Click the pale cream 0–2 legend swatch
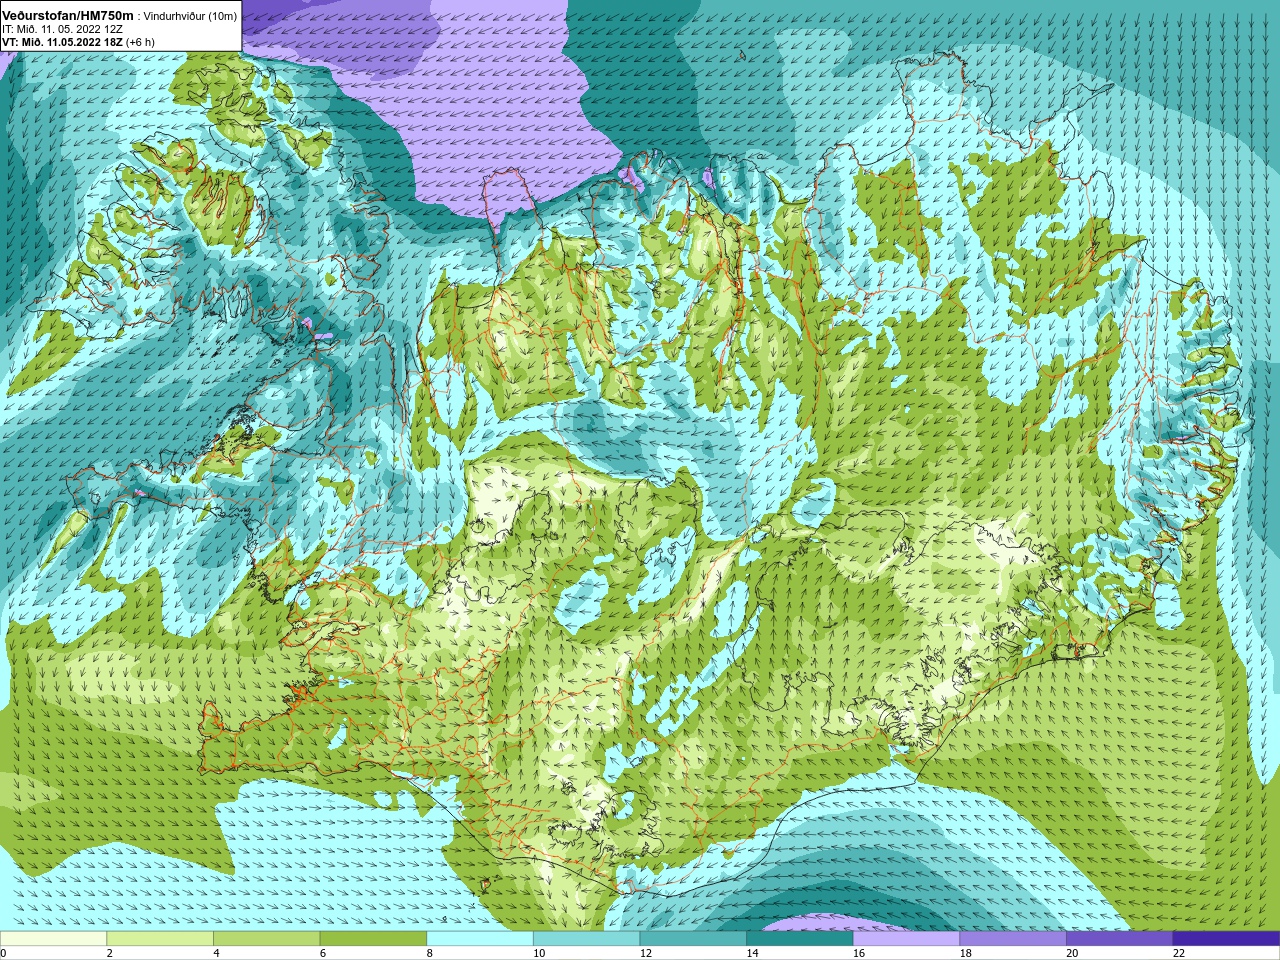 point(53,939)
